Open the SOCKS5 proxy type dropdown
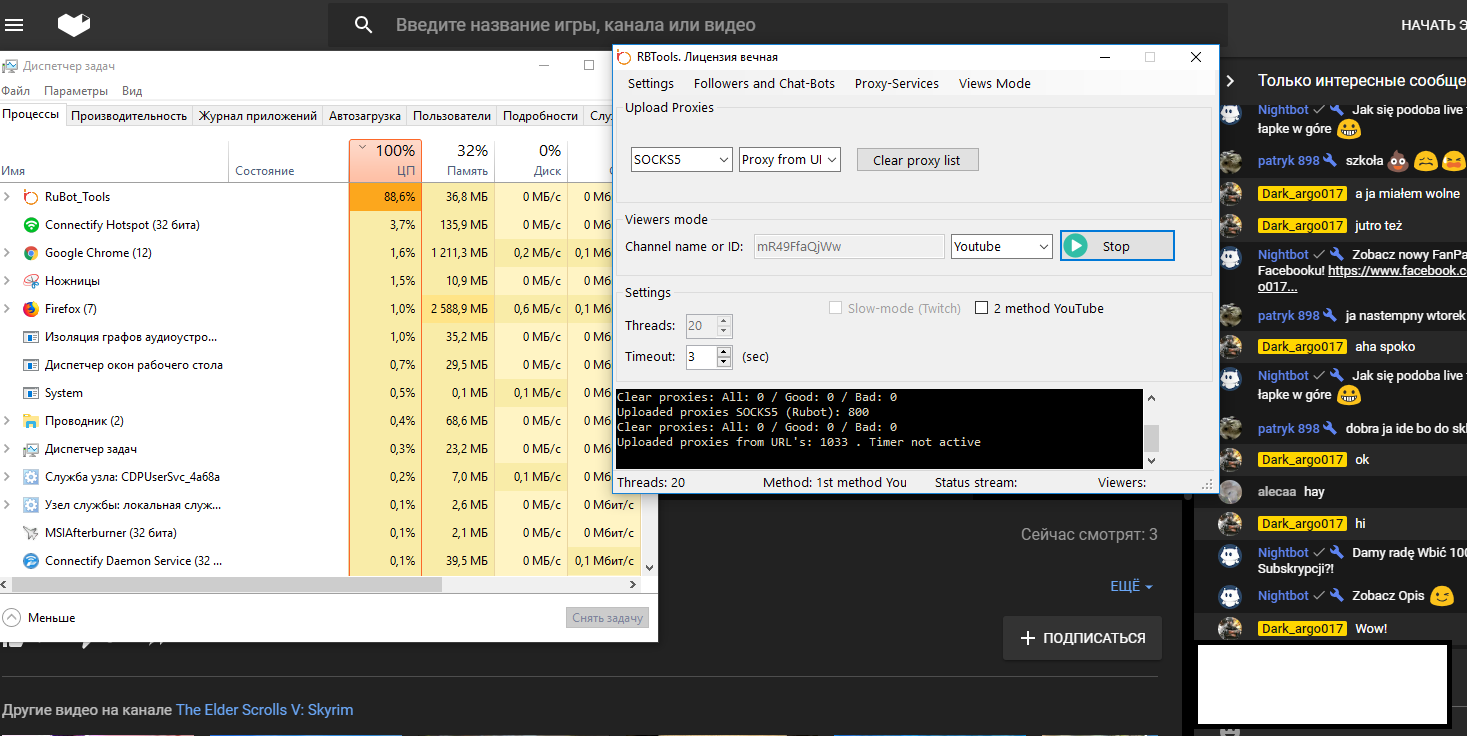The width and height of the screenshot is (1467, 736). pos(682,159)
